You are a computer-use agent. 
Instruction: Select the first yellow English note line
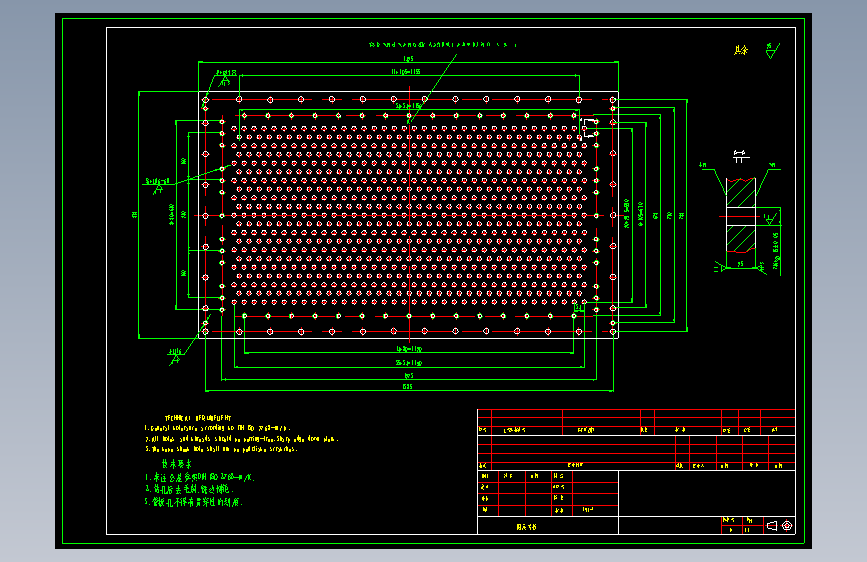[x=217, y=428]
